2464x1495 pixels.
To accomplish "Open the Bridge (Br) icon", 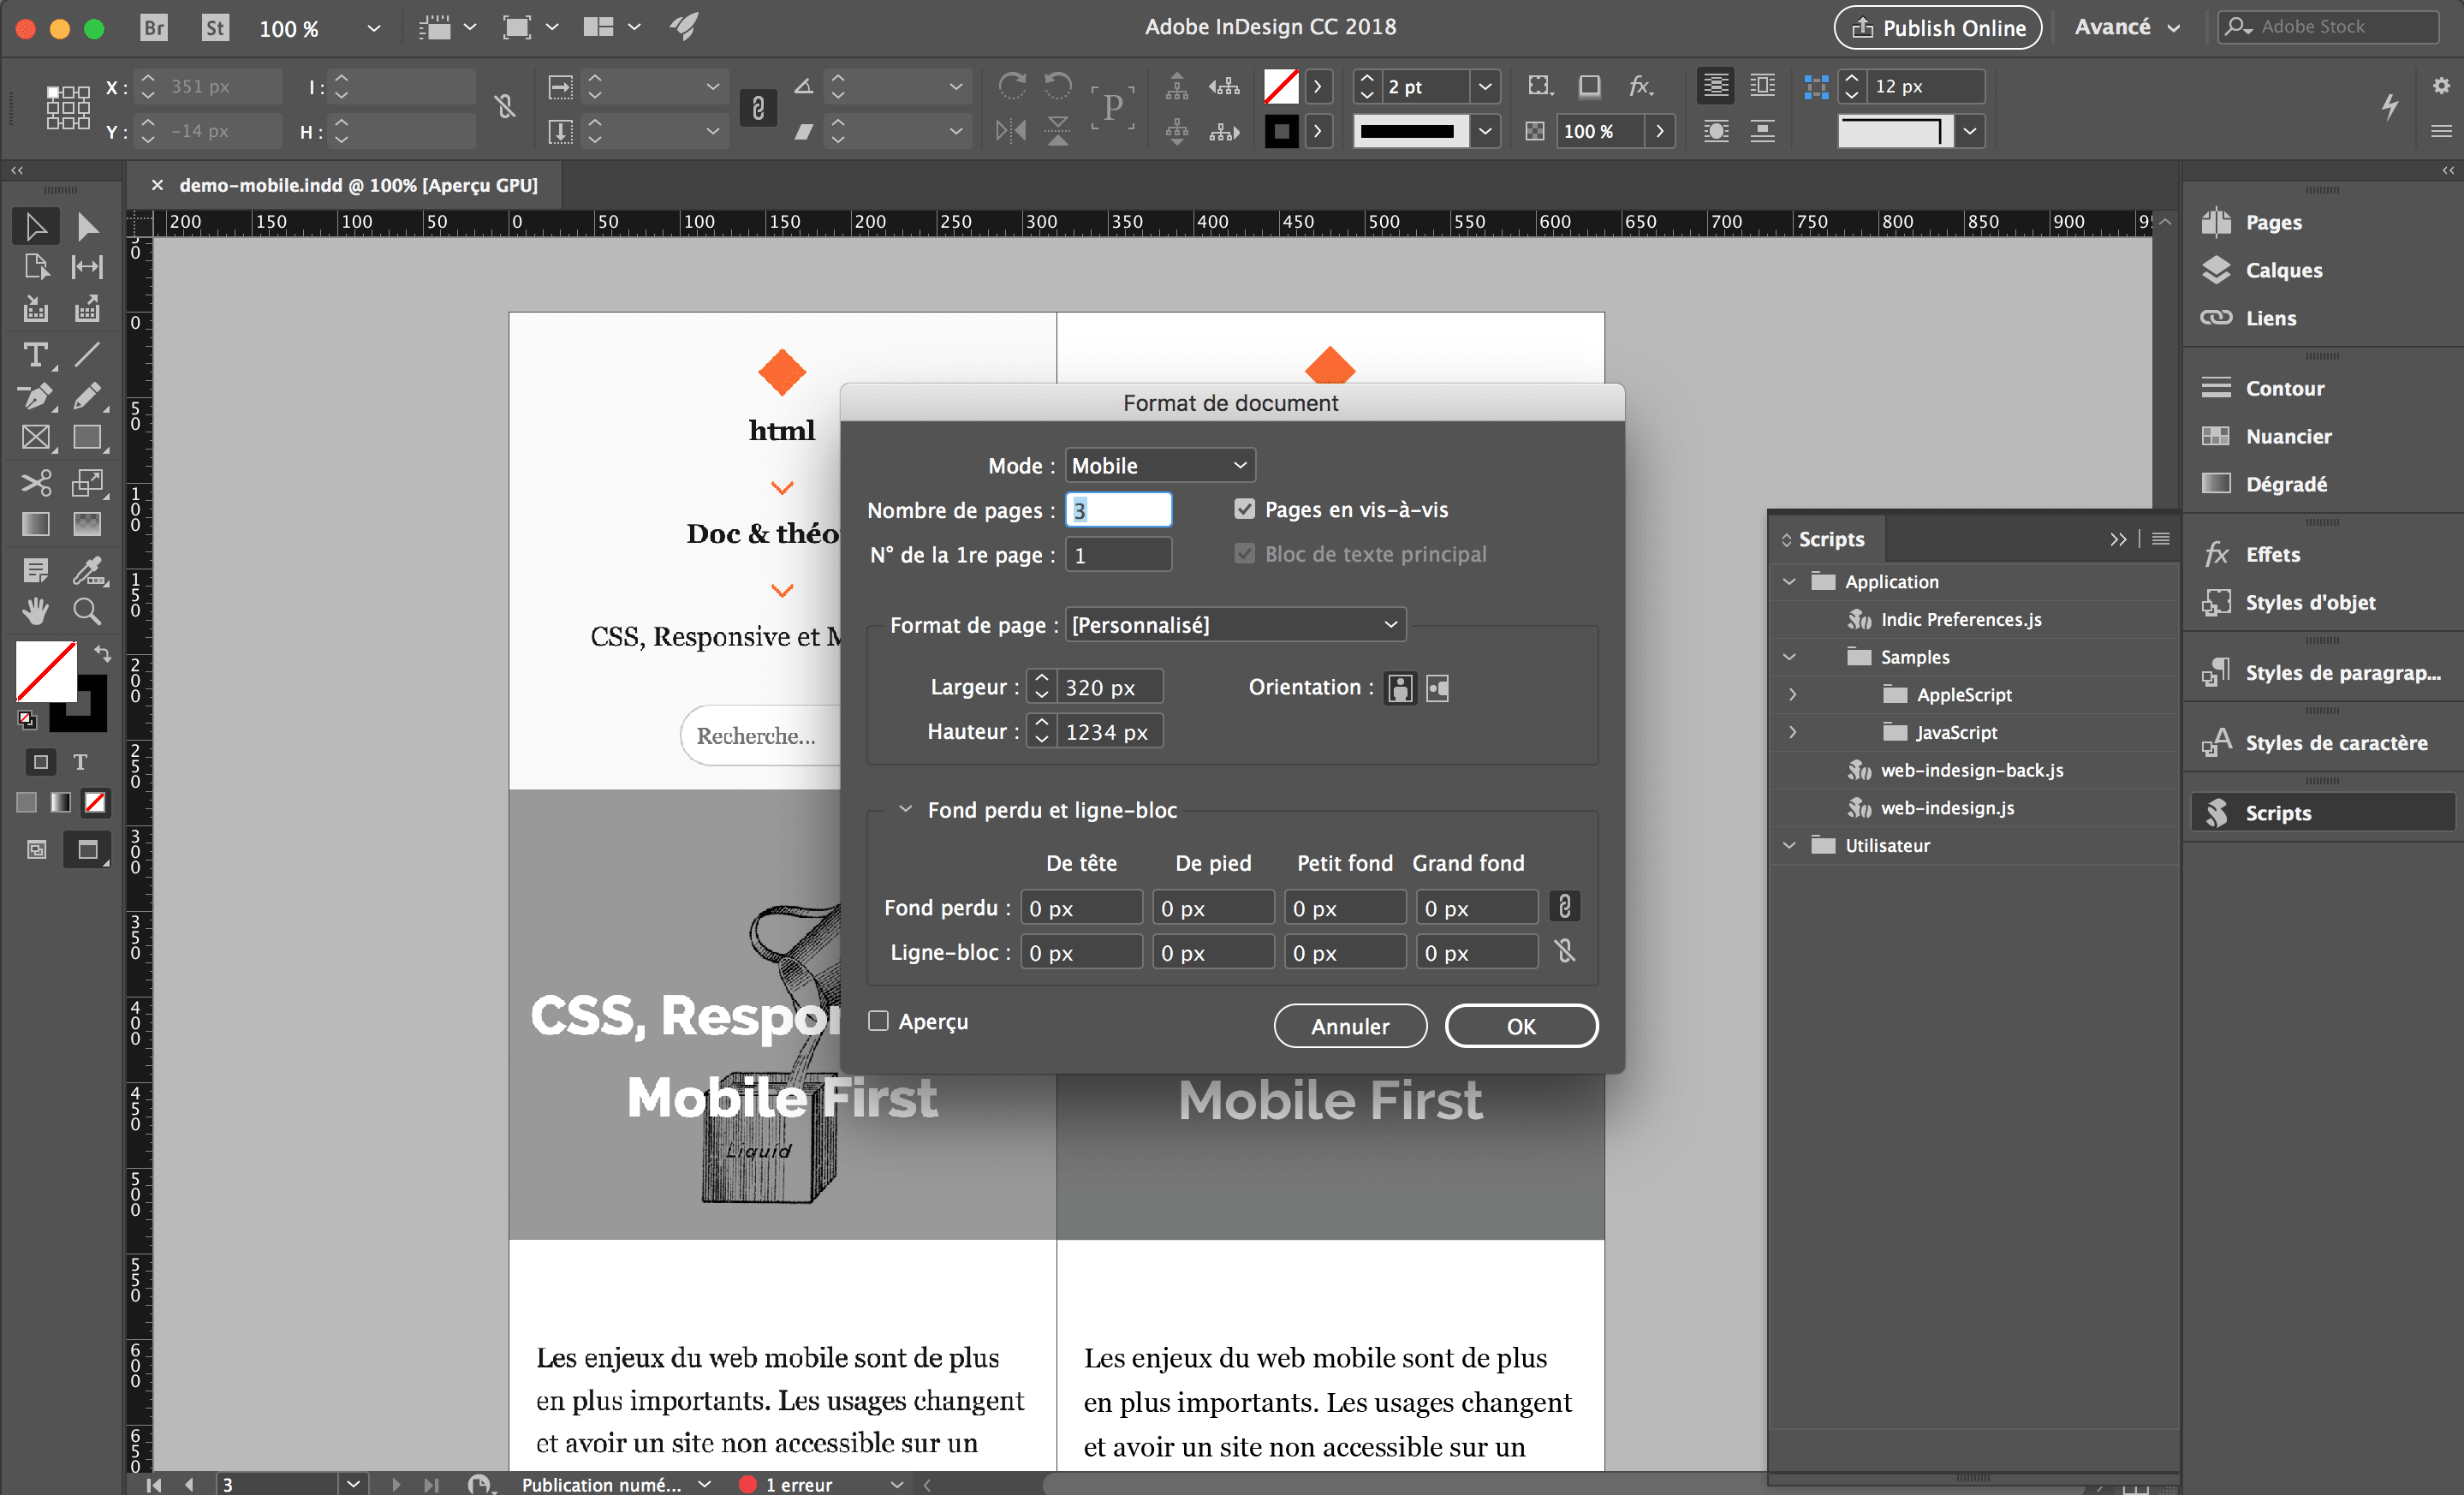I will 154,27.
